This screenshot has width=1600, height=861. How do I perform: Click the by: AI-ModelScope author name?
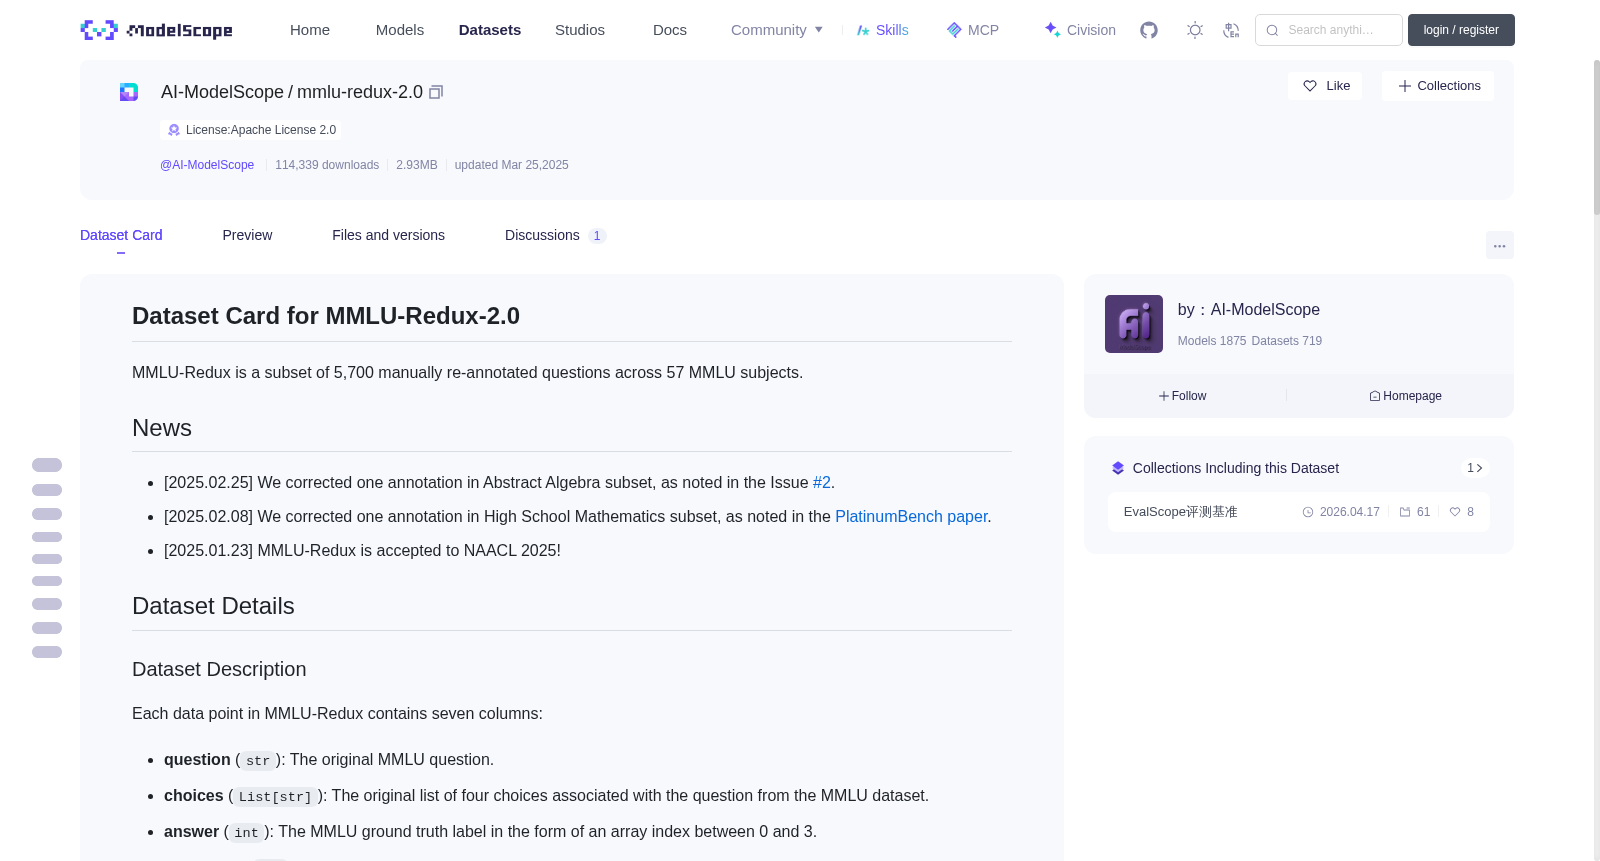tap(1265, 310)
